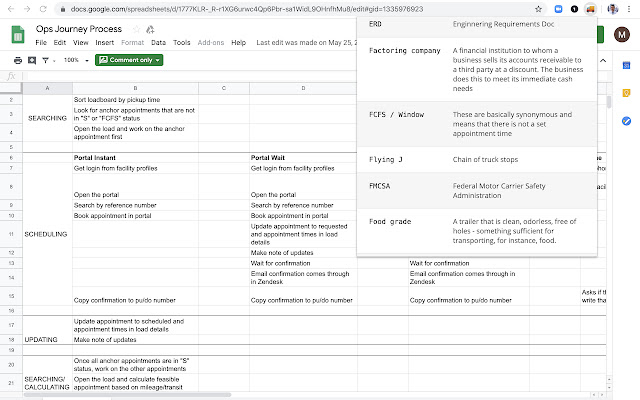Screen dimensions: 640x400
Task: Click the Portal Wait header cell
Action: pos(303,158)
